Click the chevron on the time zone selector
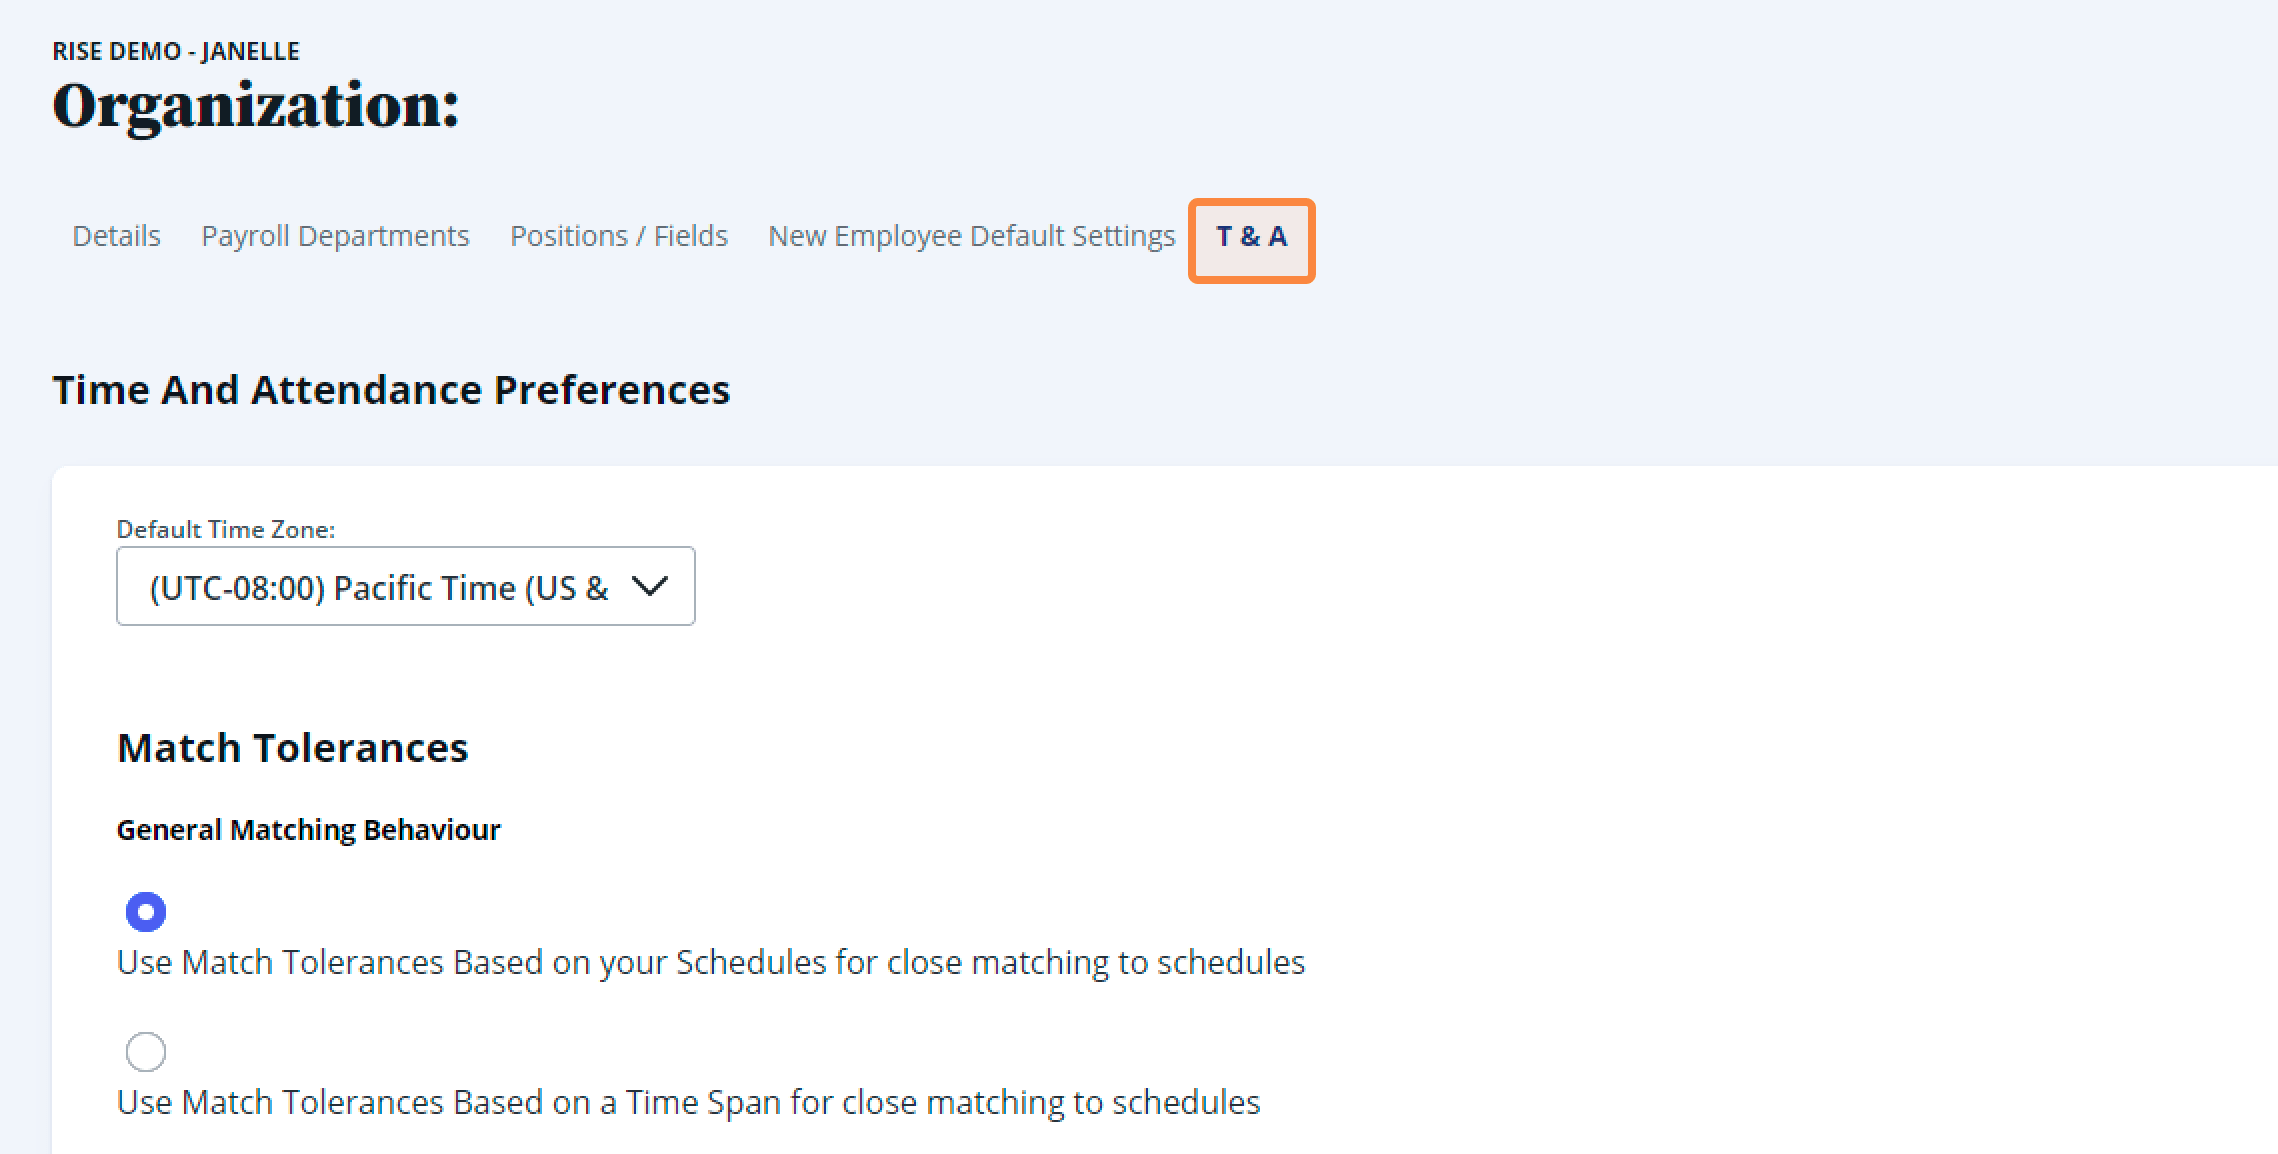 click(x=650, y=586)
